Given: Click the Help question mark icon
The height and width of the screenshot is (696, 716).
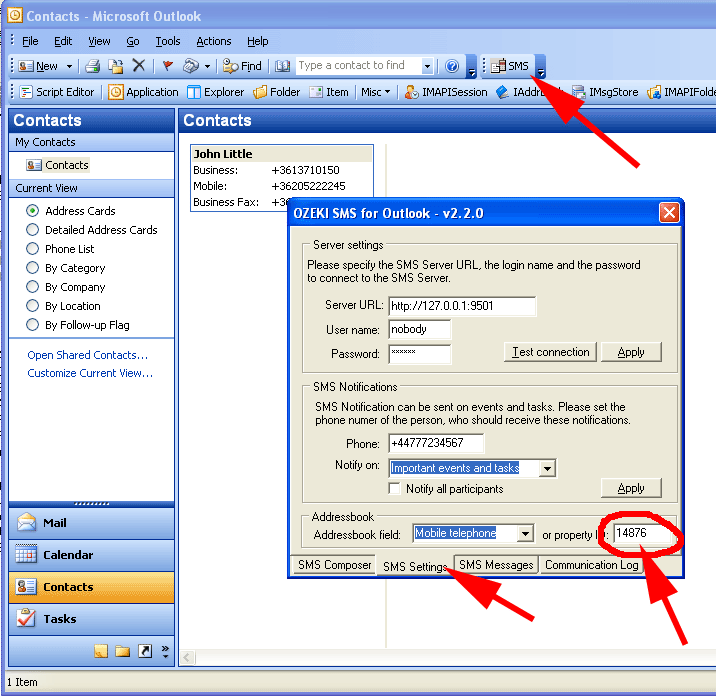Looking at the screenshot, I should pyautogui.click(x=452, y=67).
